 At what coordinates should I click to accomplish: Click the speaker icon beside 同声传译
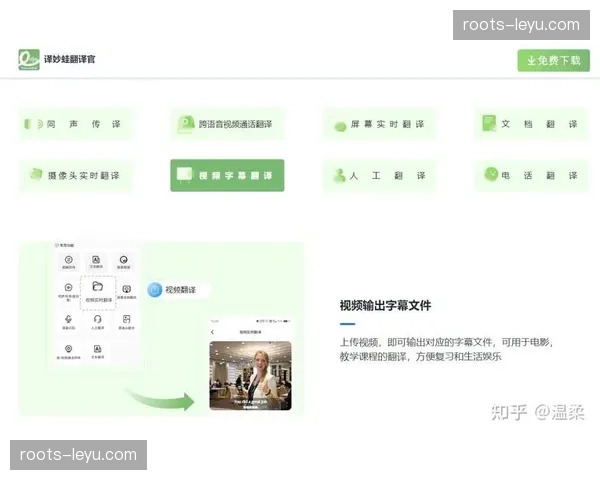[34, 124]
